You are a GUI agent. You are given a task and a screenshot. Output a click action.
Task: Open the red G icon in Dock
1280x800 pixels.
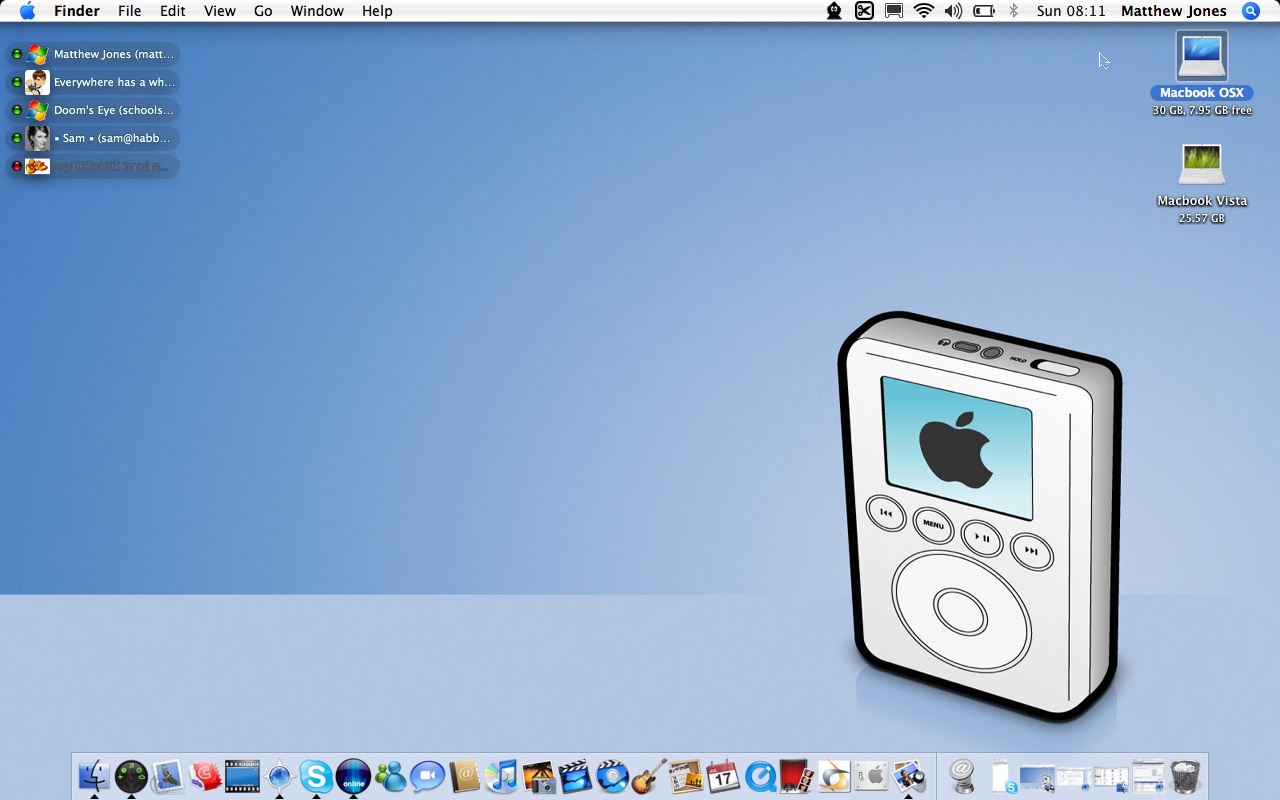click(205, 776)
